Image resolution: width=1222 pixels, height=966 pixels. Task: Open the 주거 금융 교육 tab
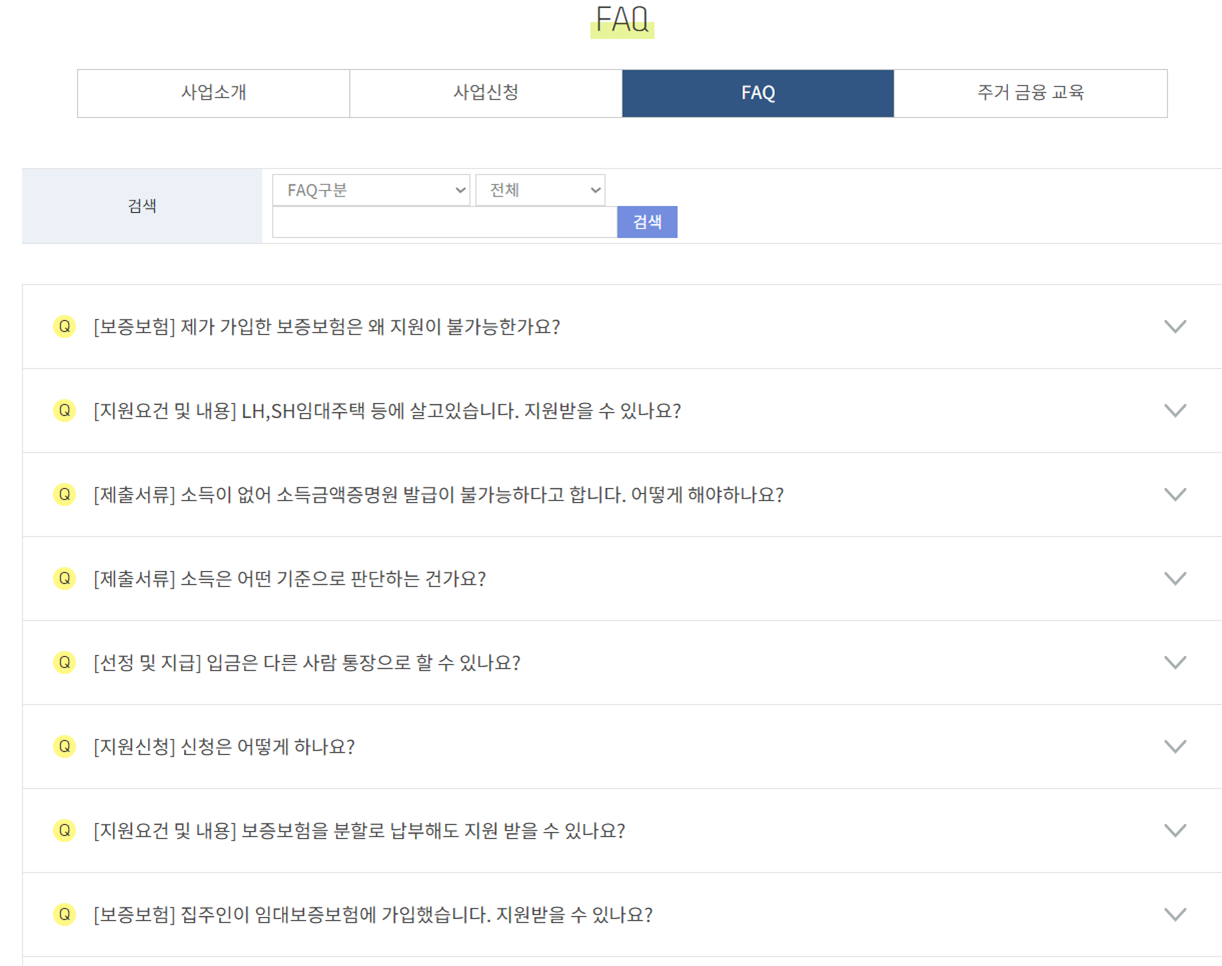coord(1031,93)
